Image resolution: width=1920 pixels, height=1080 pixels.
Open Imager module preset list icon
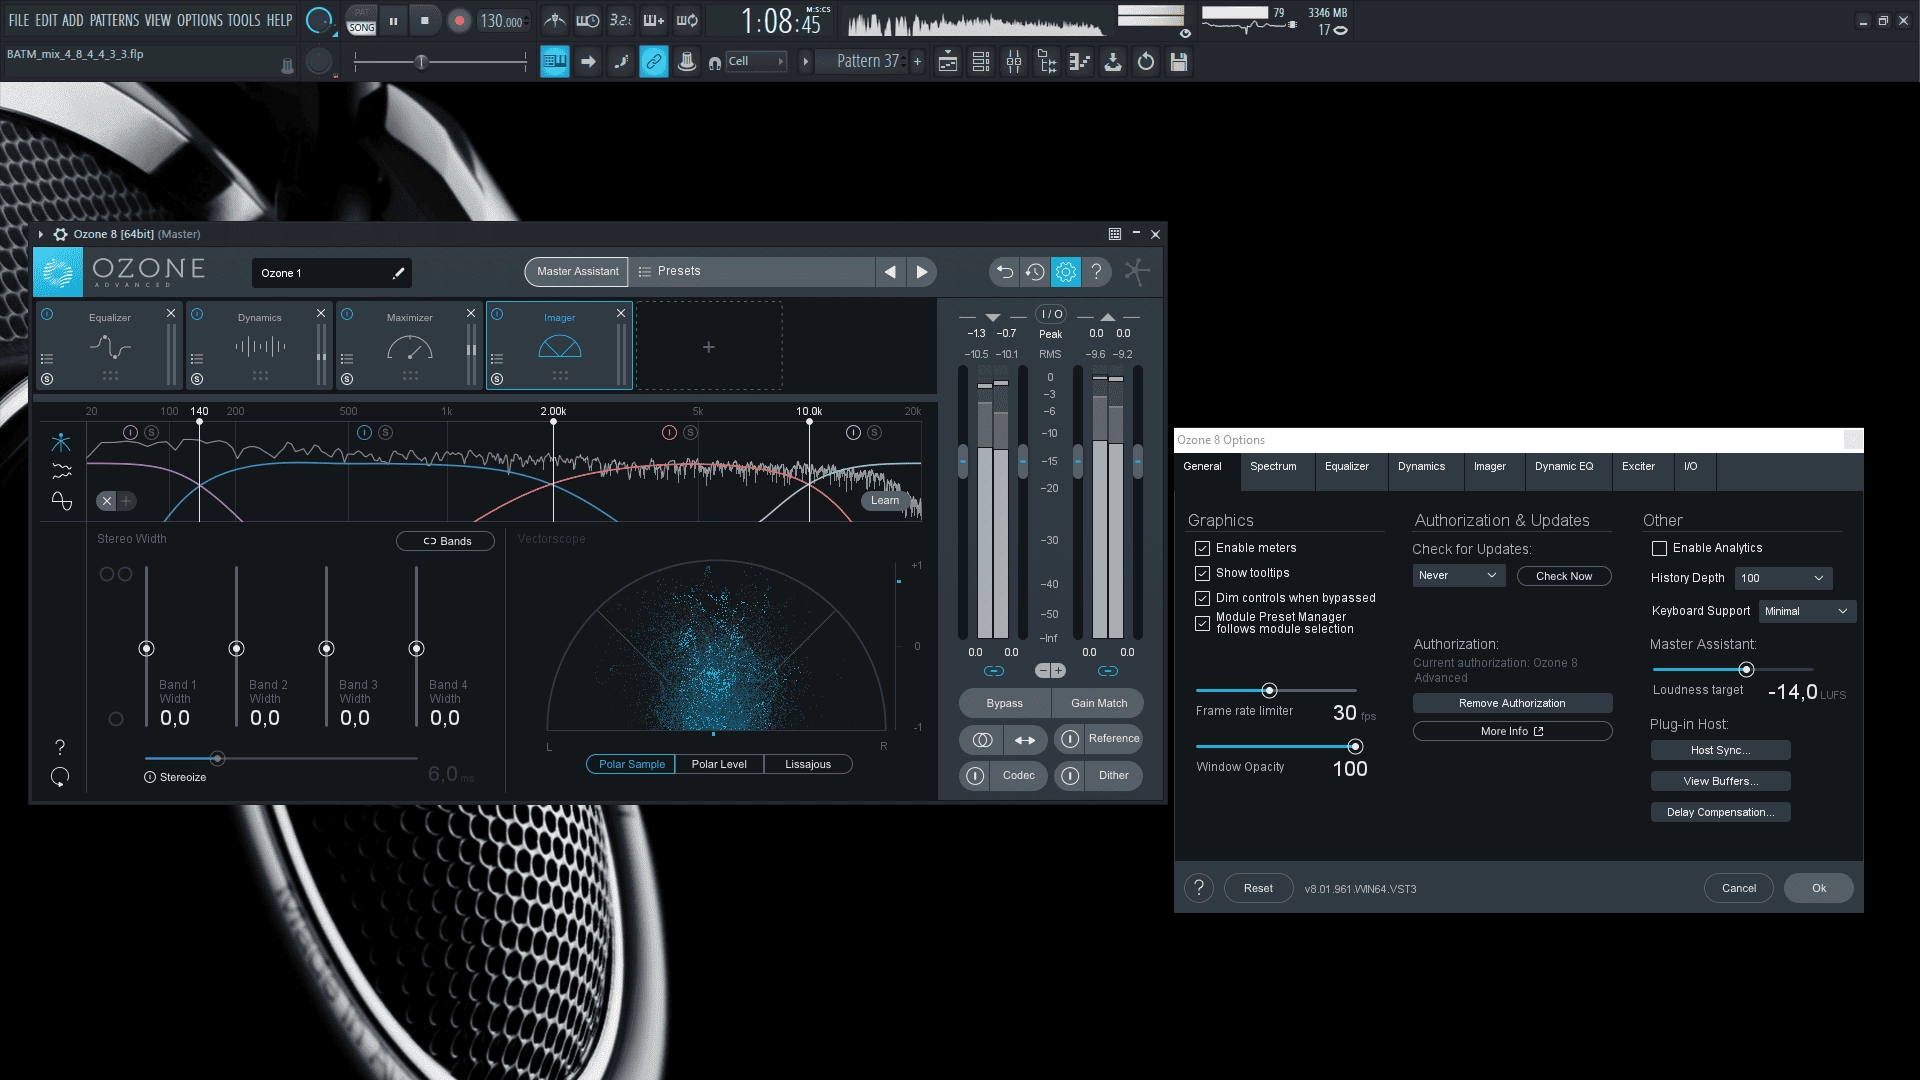(497, 358)
